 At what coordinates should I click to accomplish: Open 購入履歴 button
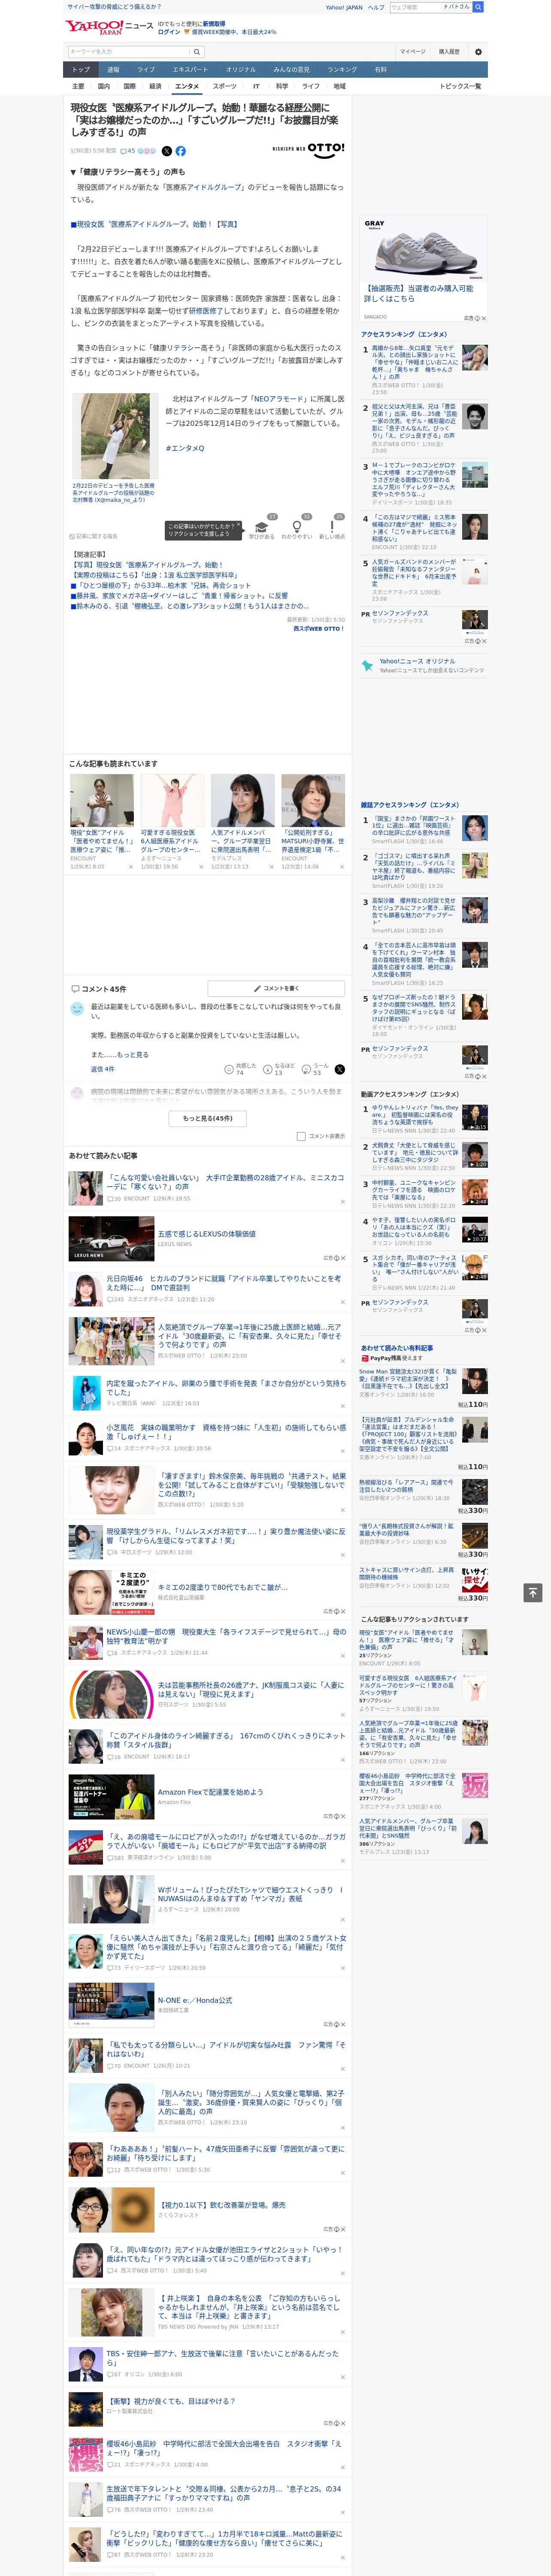(x=449, y=51)
